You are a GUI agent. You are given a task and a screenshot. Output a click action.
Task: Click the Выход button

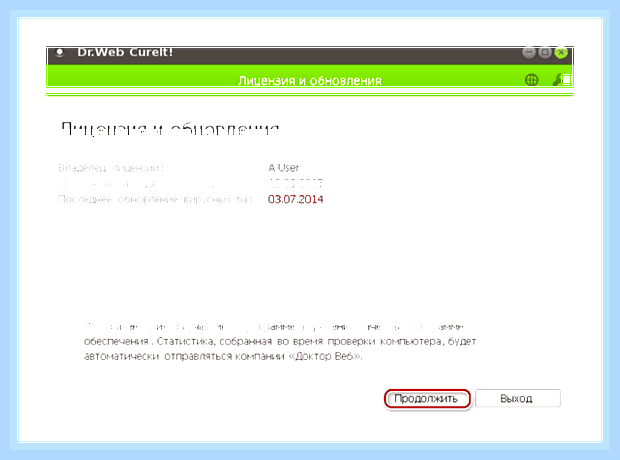(x=518, y=398)
